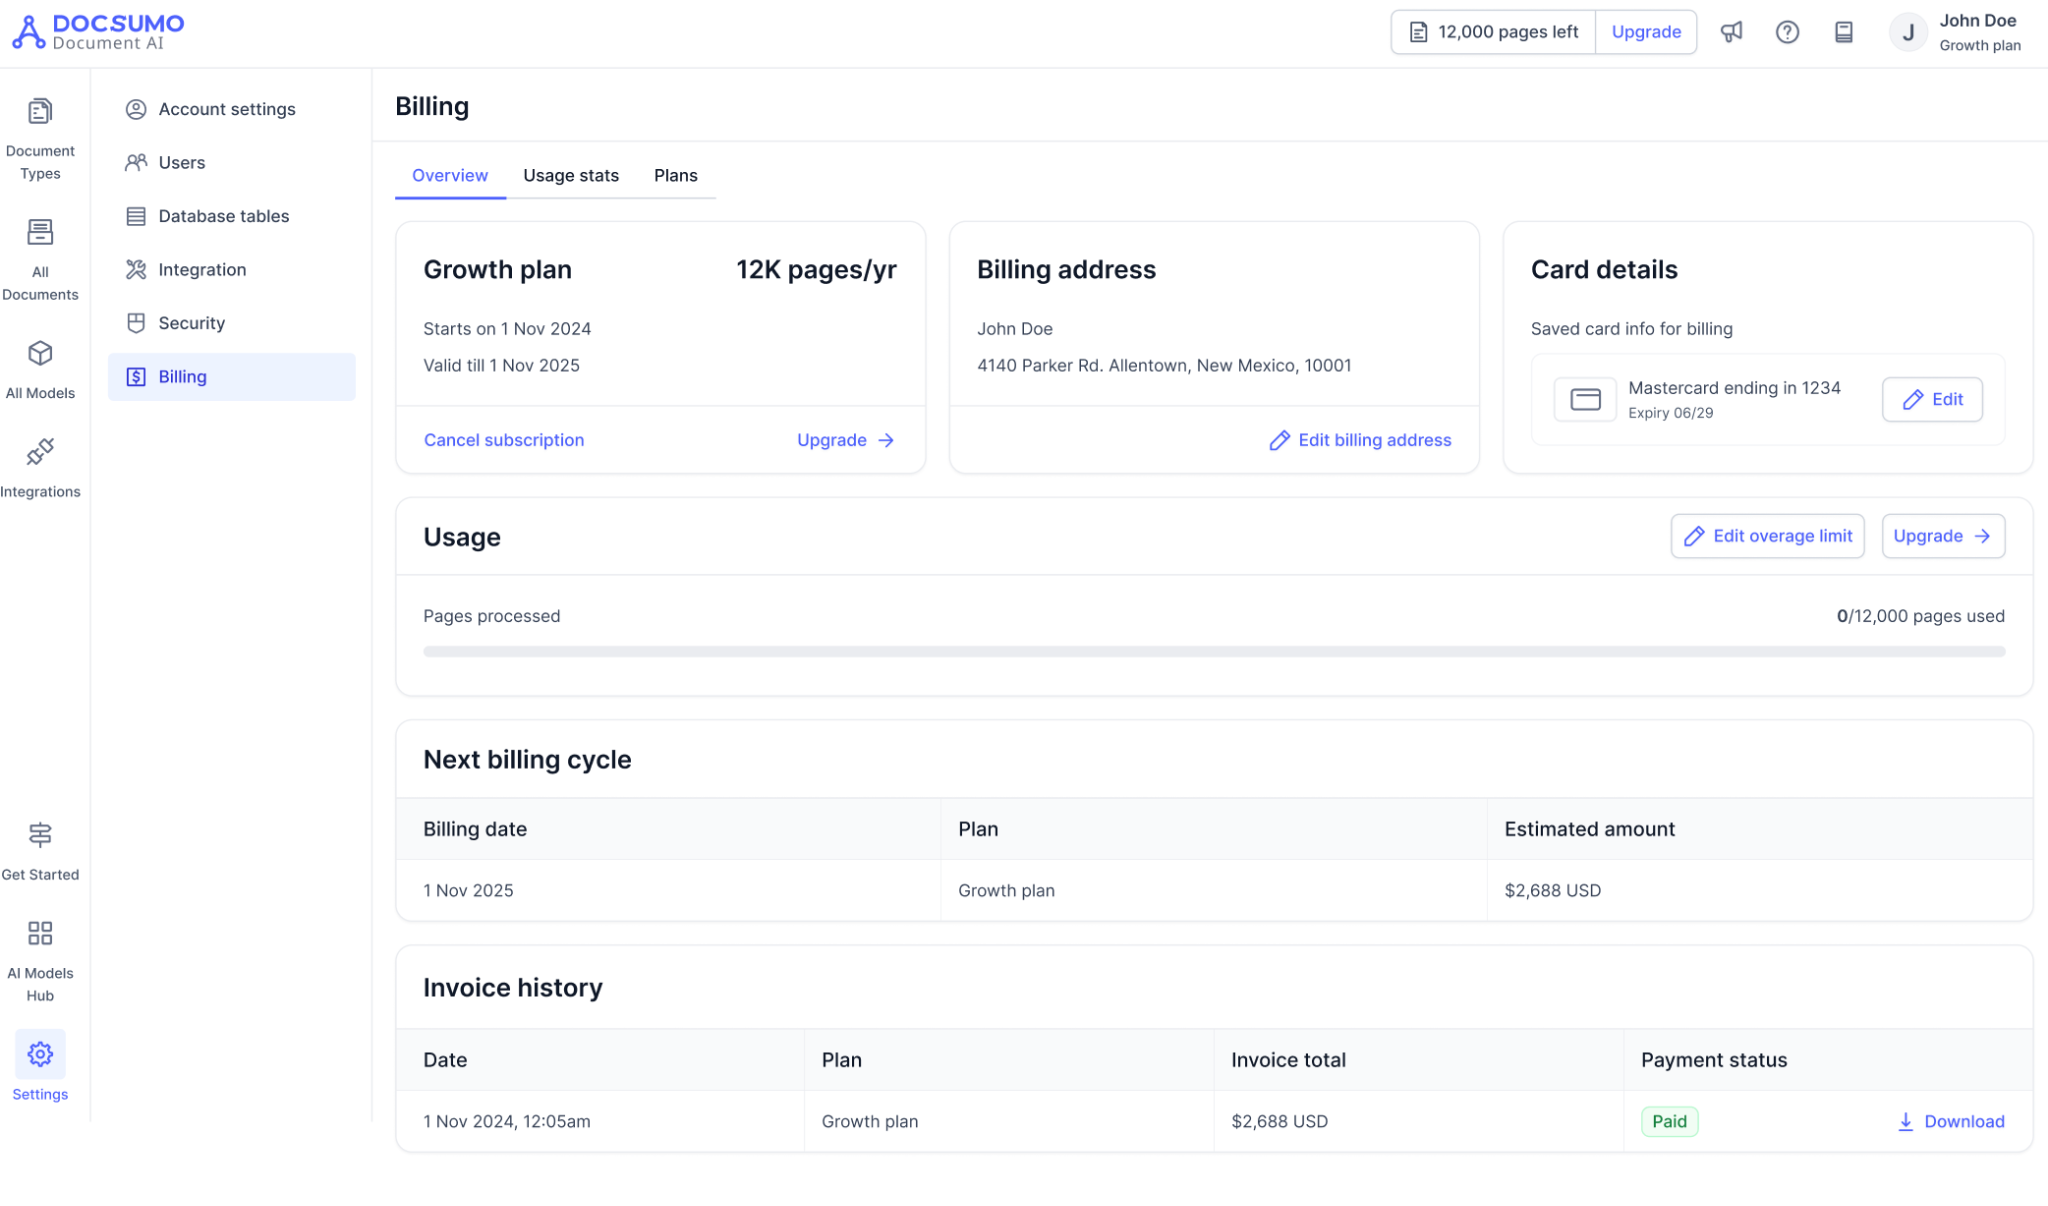Edit the saved Mastercard details
Image resolution: width=2048 pixels, height=1206 pixels.
1931,399
